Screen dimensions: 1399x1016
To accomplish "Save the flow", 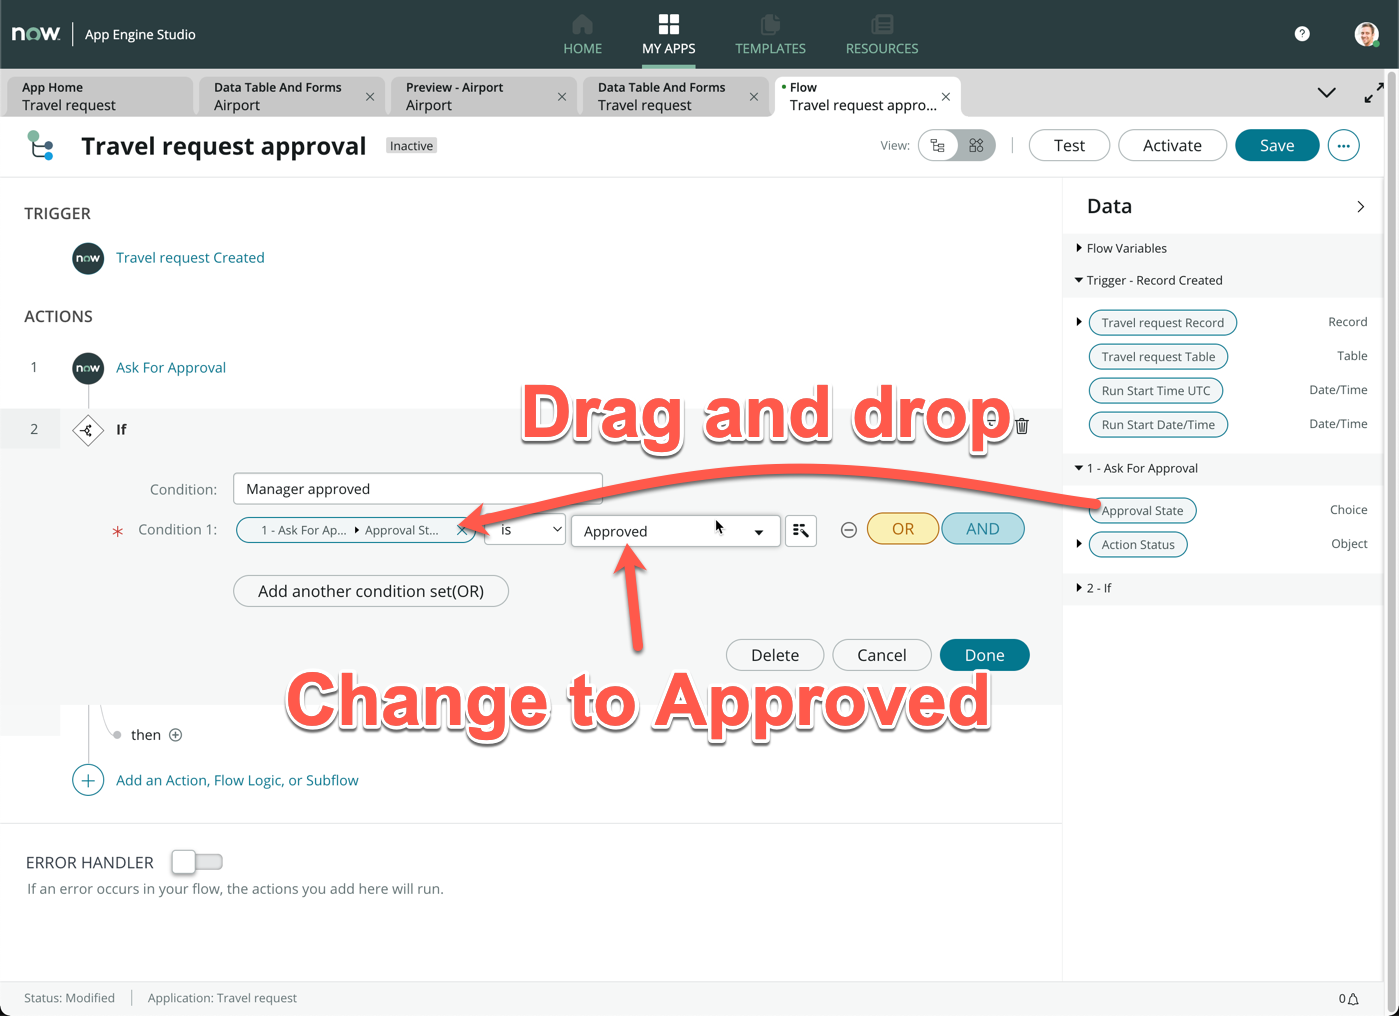I will coord(1277,146).
